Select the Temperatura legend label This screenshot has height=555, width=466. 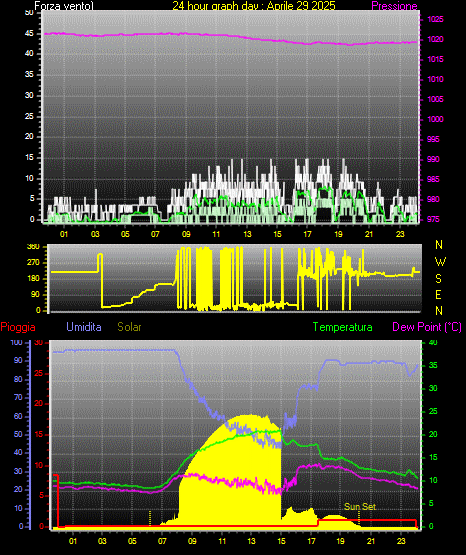coord(343,327)
